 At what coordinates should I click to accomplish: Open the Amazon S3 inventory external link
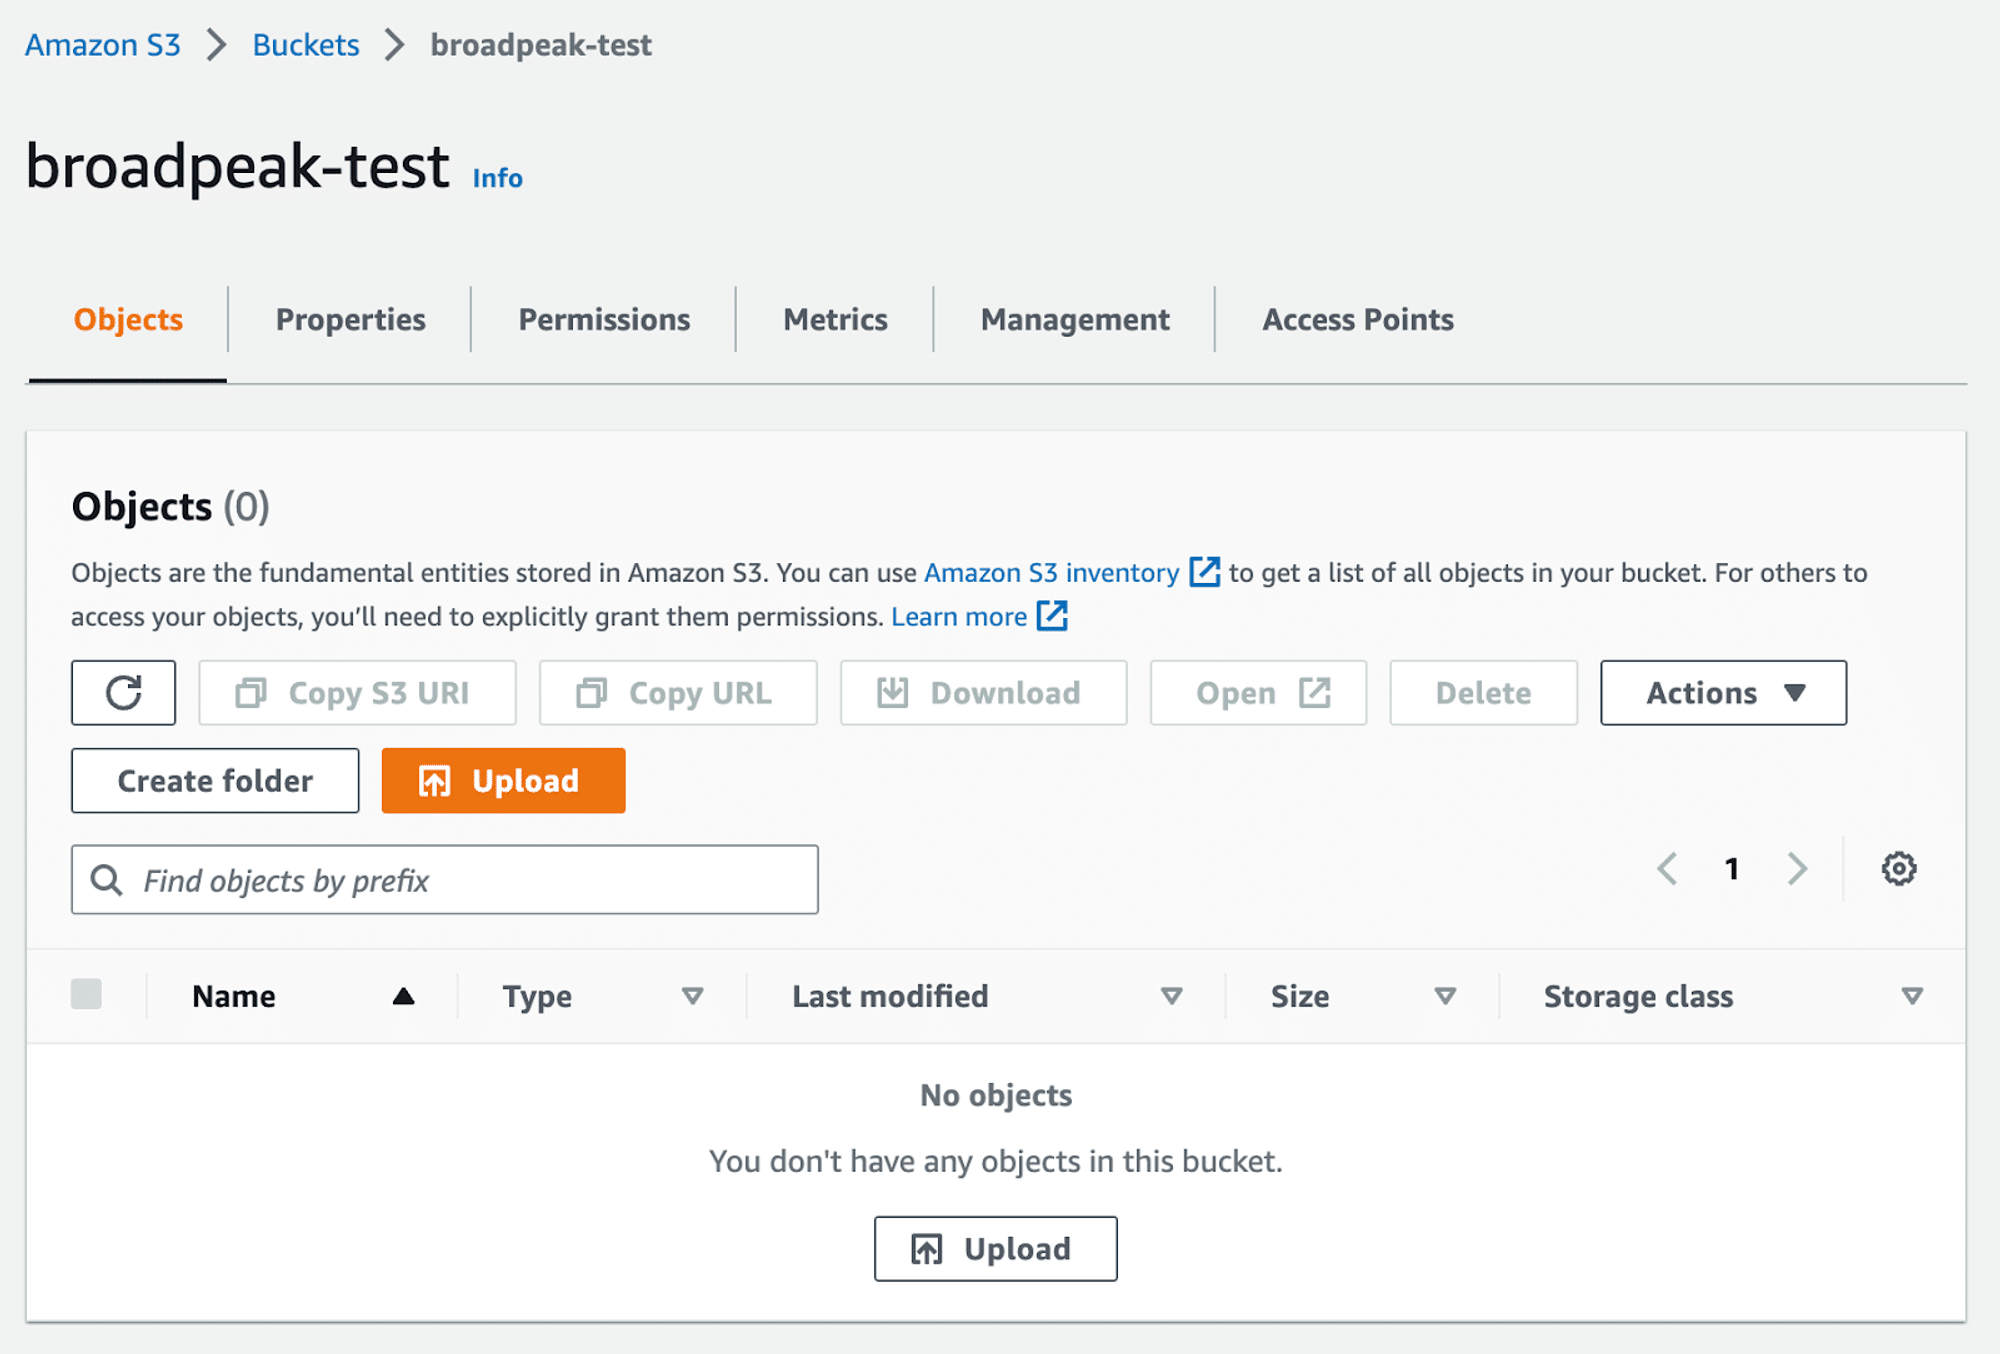[1050, 573]
